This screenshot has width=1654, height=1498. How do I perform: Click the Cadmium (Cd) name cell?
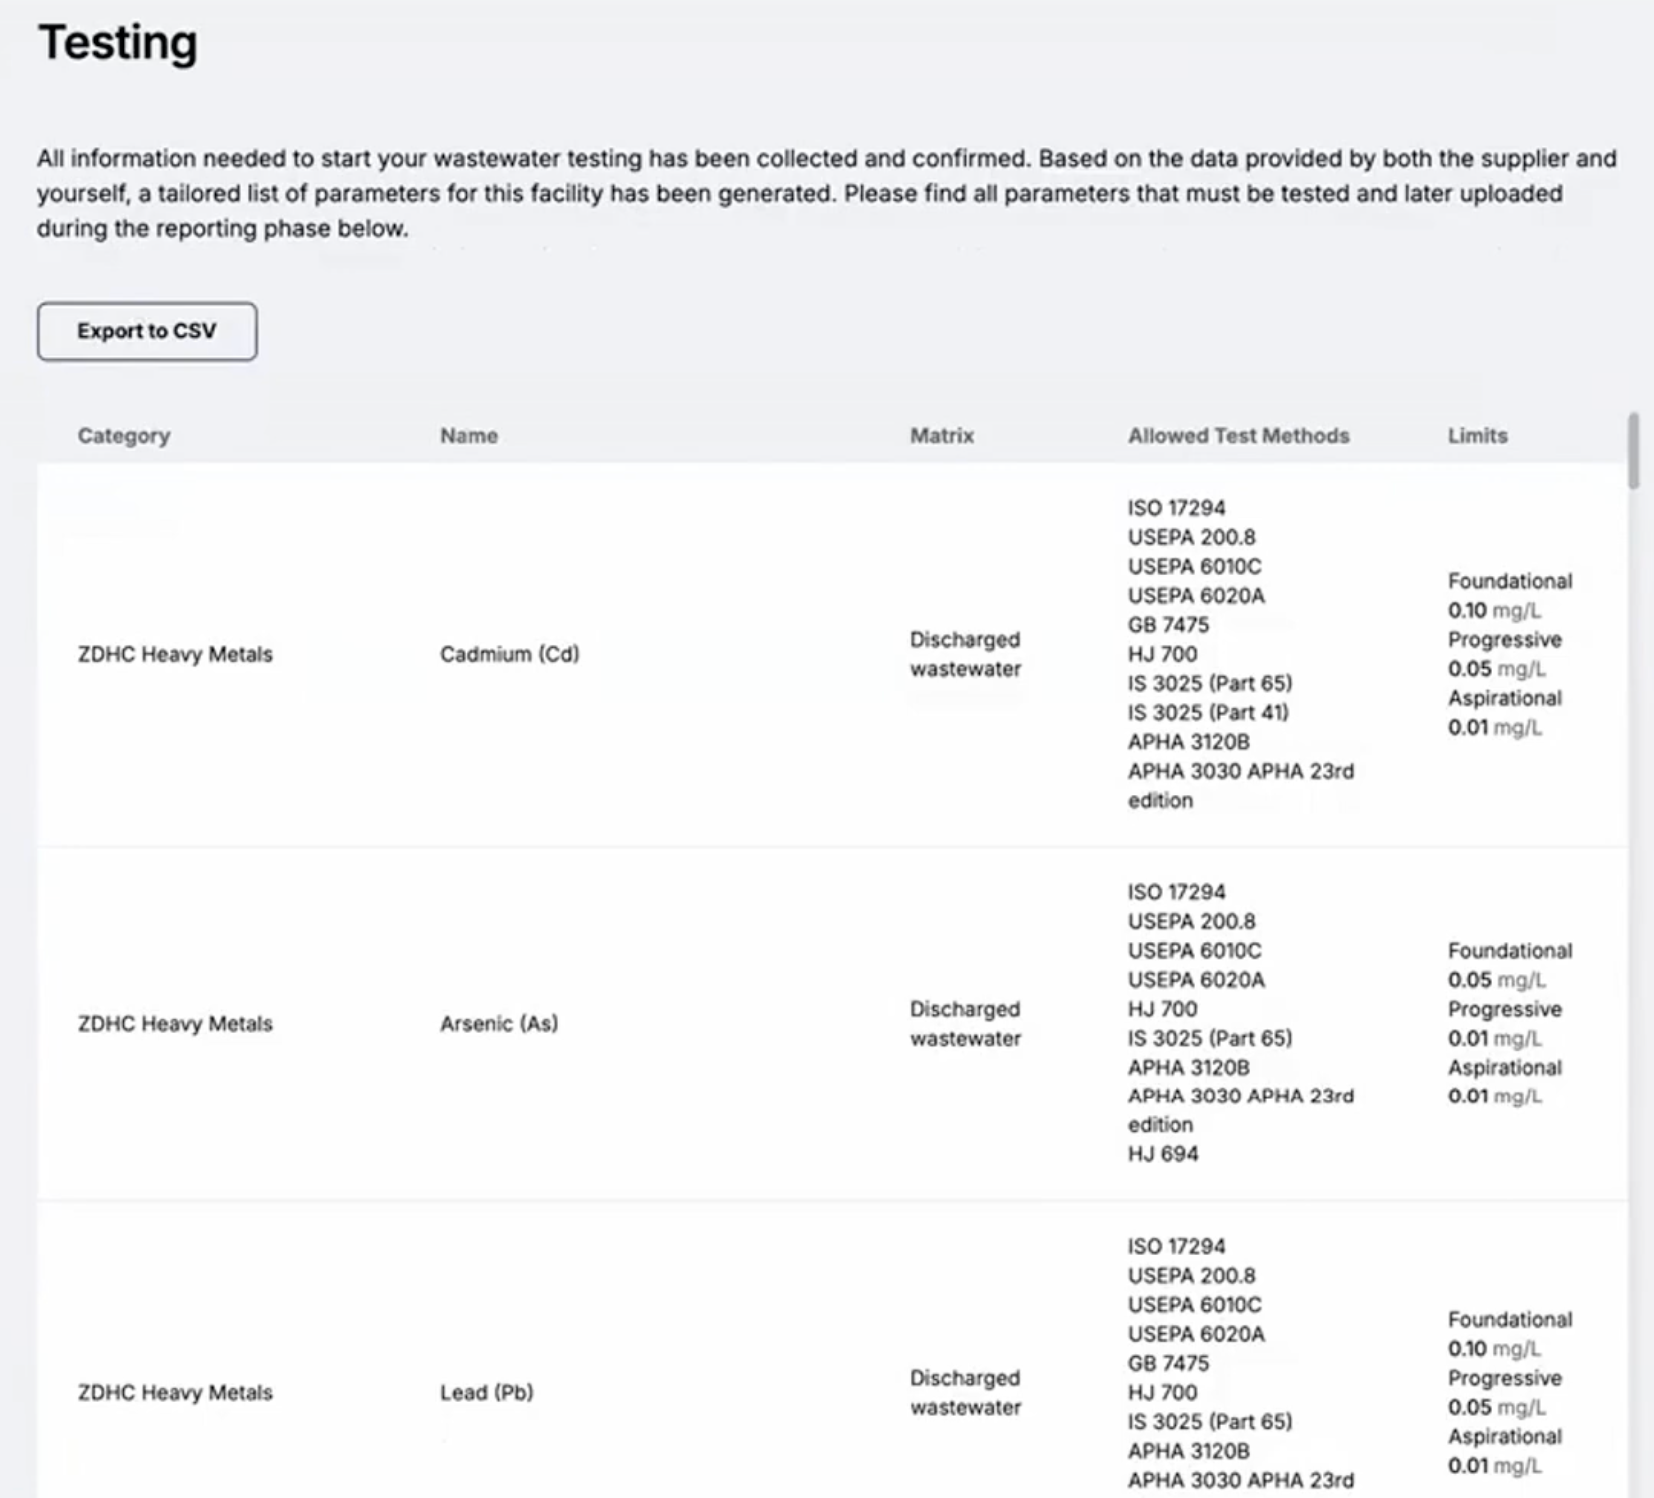click(x=510, y=654)
